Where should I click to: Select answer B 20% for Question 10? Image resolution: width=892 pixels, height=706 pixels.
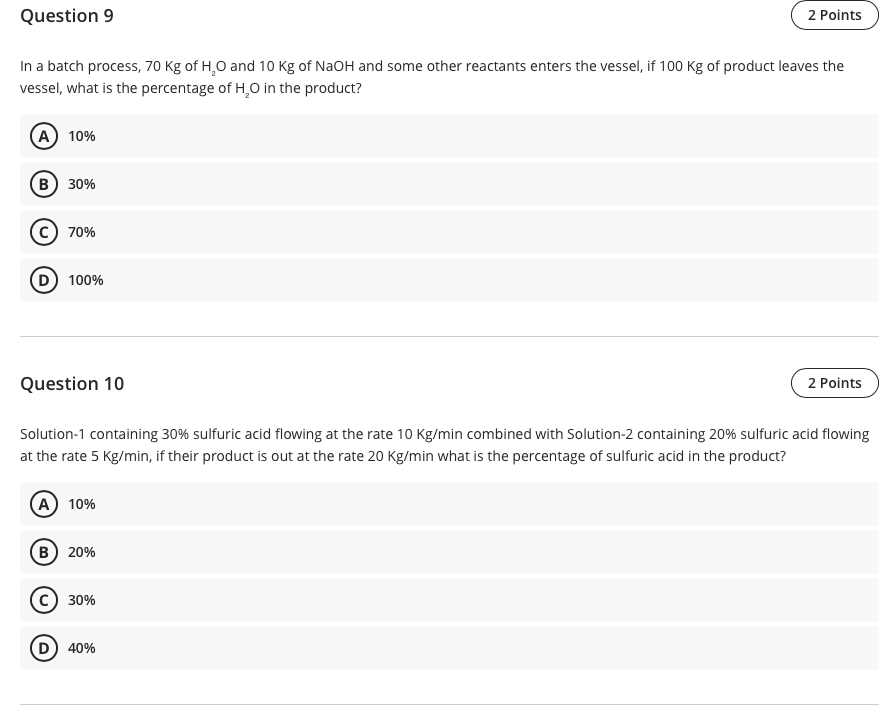point(81,552)
